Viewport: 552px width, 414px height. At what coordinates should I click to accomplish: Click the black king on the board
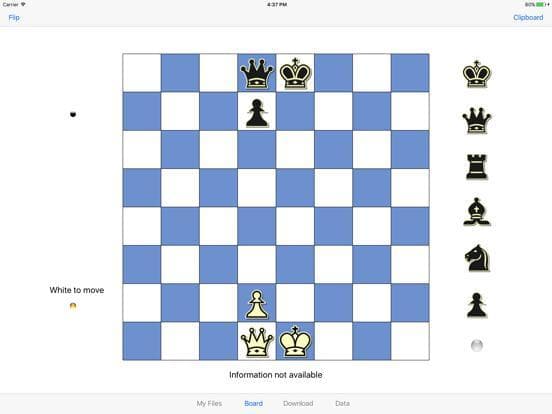click(295, 73)
